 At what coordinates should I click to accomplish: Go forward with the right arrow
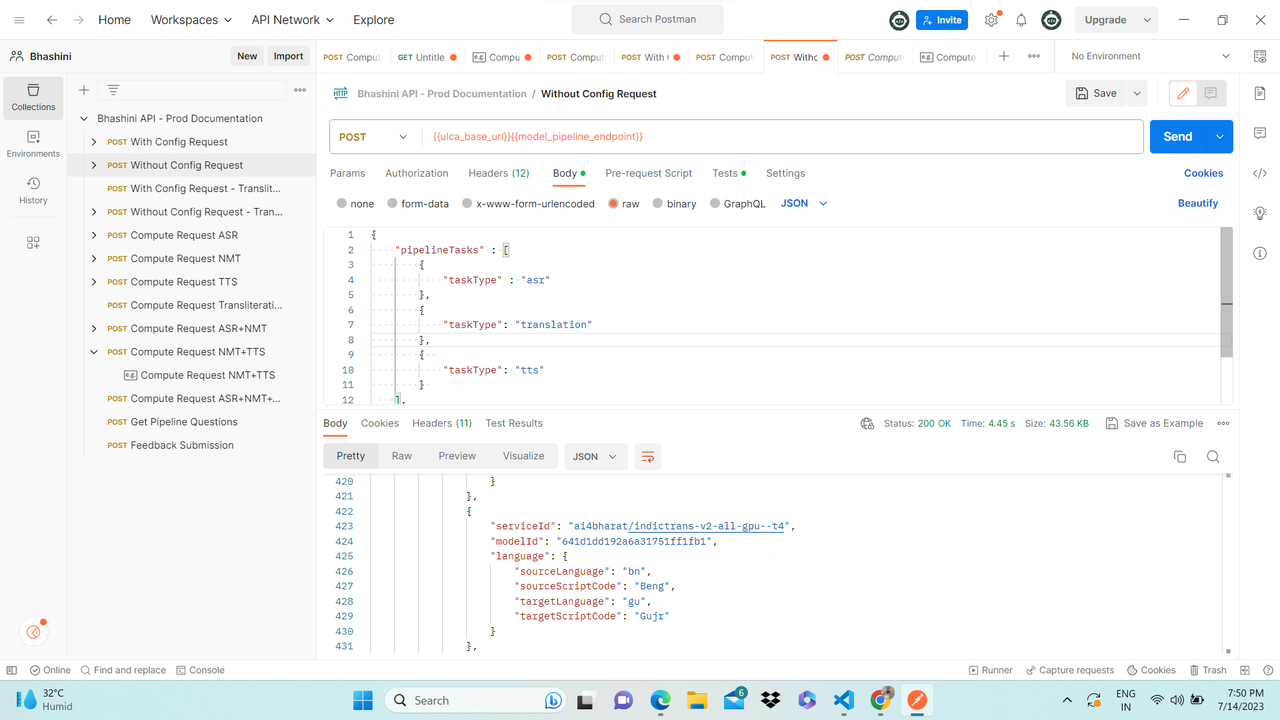(x=78, y=20)
